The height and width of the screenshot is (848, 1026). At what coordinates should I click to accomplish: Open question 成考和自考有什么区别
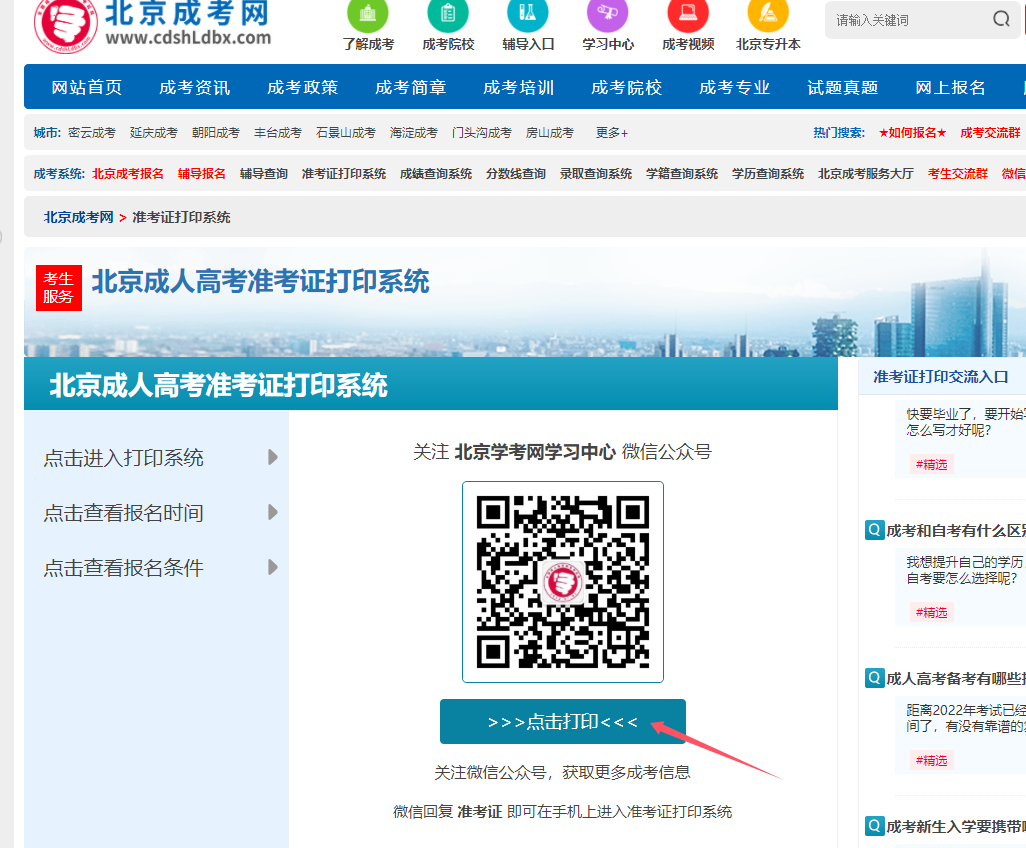[x=956, y=531]
